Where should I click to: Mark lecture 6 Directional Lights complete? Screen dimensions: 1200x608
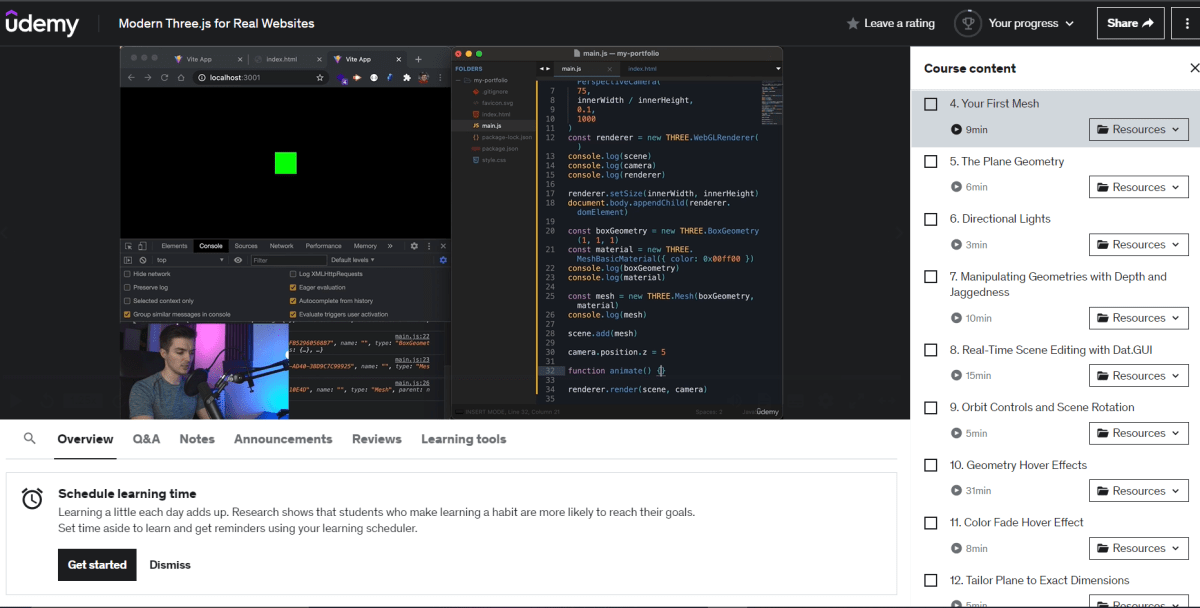[x=931, y=219]
